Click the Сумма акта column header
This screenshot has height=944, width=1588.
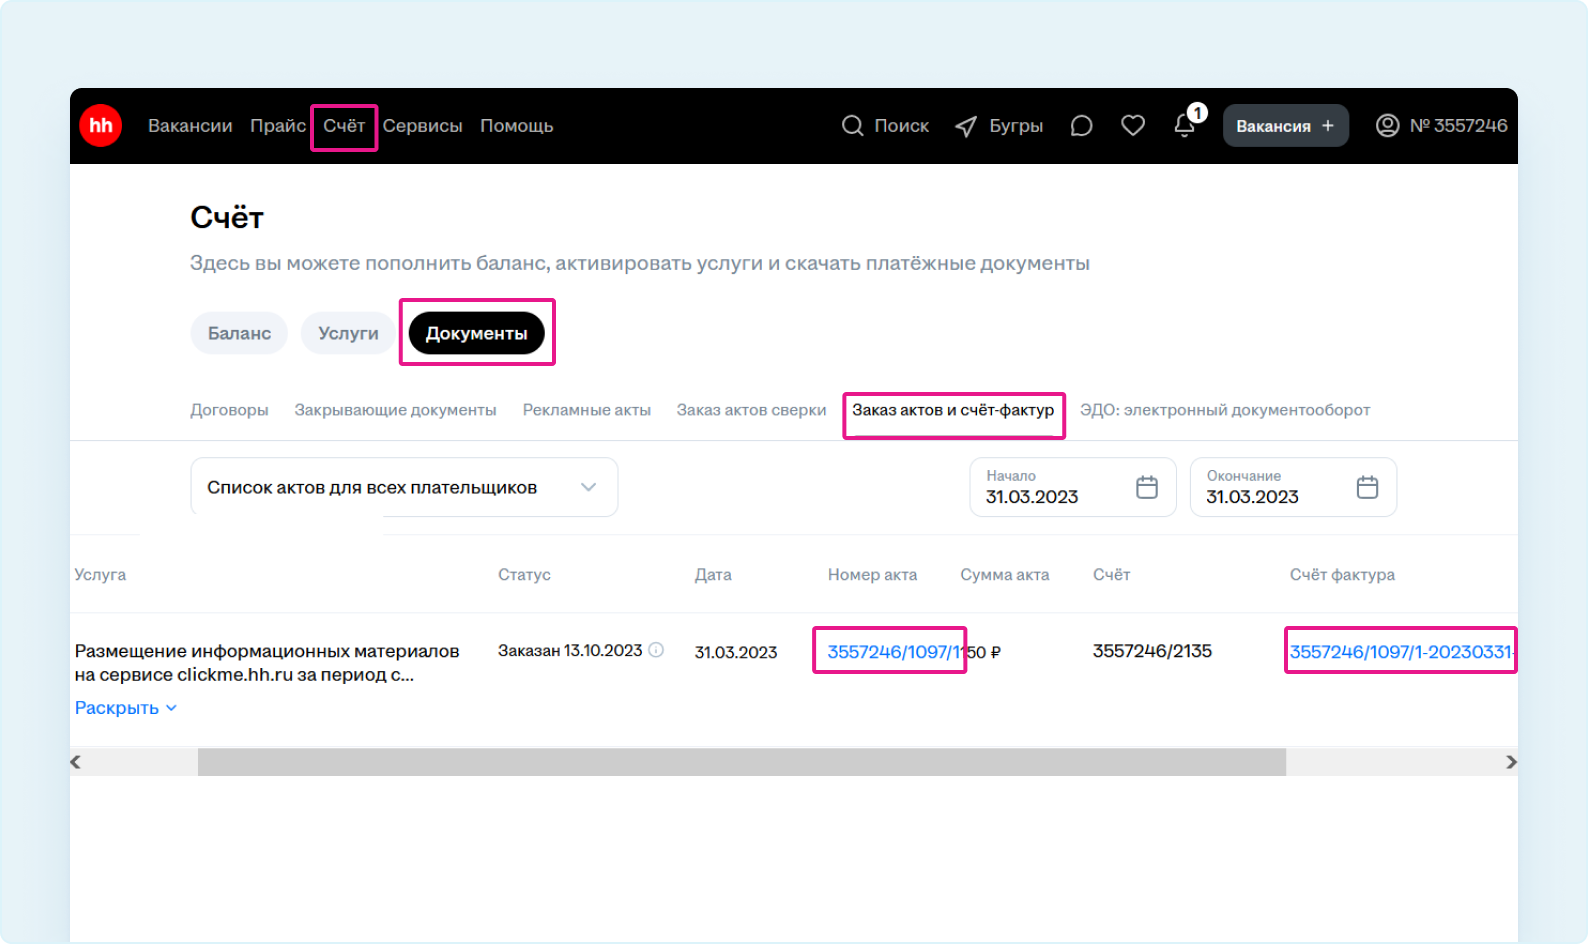pos(1005,575)
